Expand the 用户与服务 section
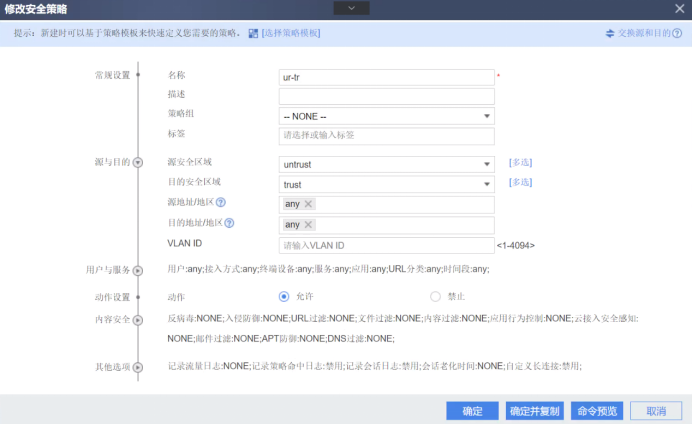The width and height of the screenshot is (693, 424). point(138,271)
